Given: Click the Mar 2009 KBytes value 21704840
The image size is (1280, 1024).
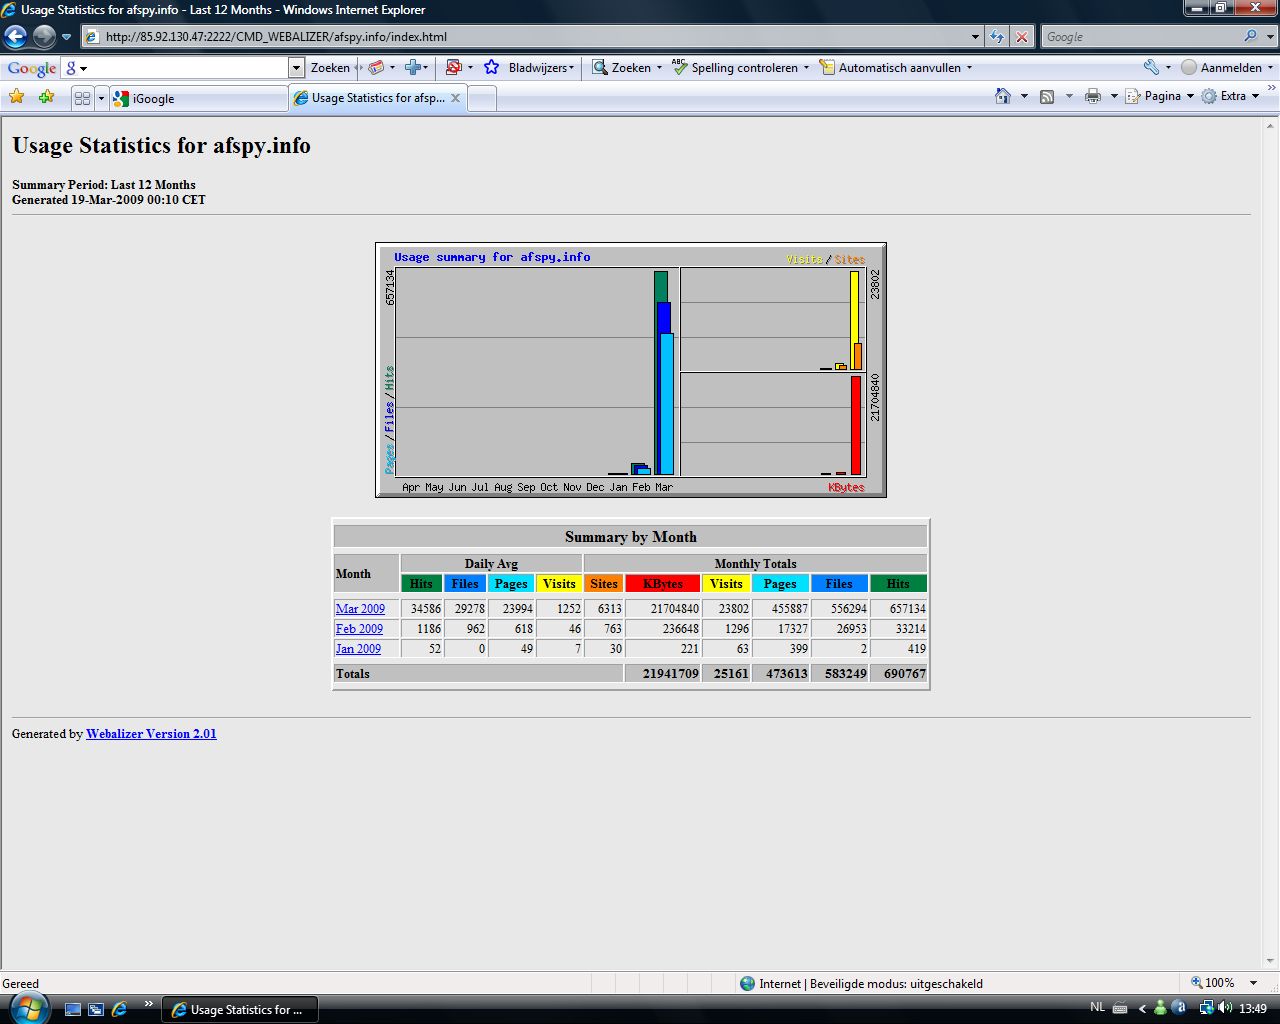Looking at the screenshot, I should (675, 608).
